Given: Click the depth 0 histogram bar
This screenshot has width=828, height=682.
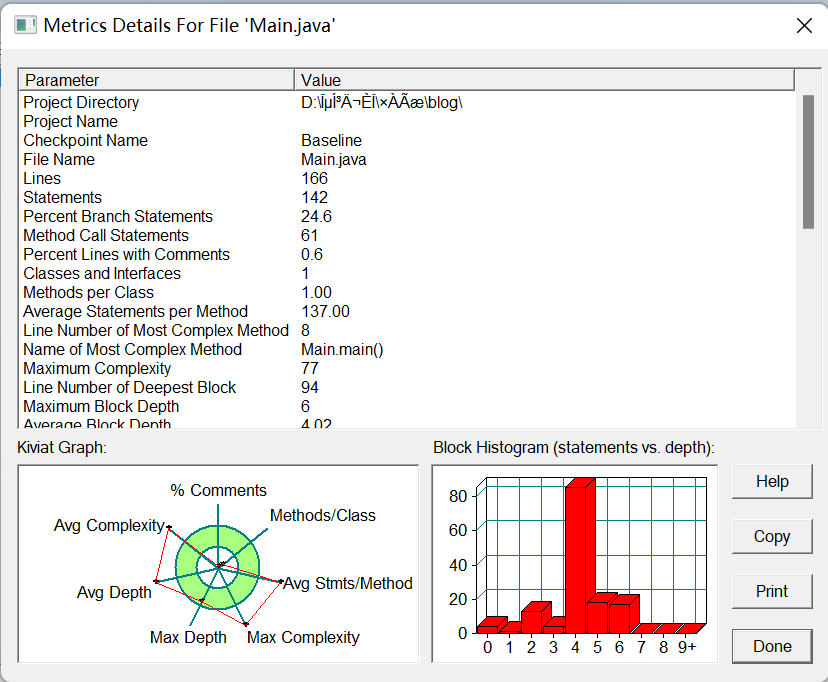Looking at the screenshot, I should tap(491, 626).
